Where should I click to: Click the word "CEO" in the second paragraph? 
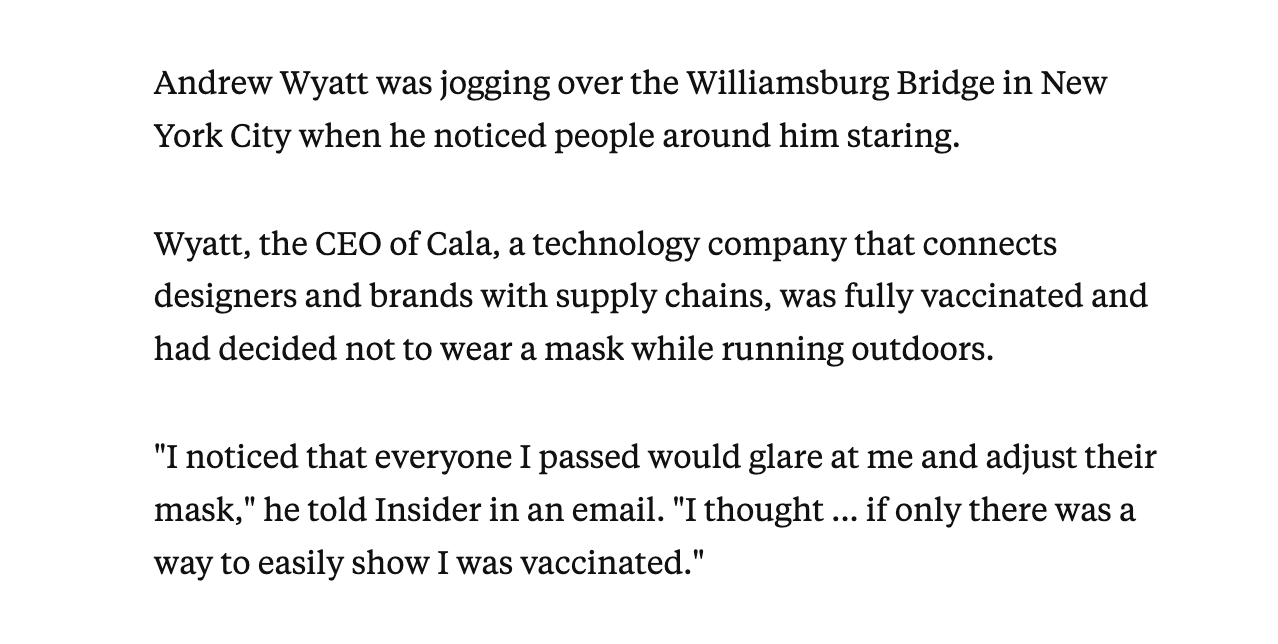tap(340, 244)
